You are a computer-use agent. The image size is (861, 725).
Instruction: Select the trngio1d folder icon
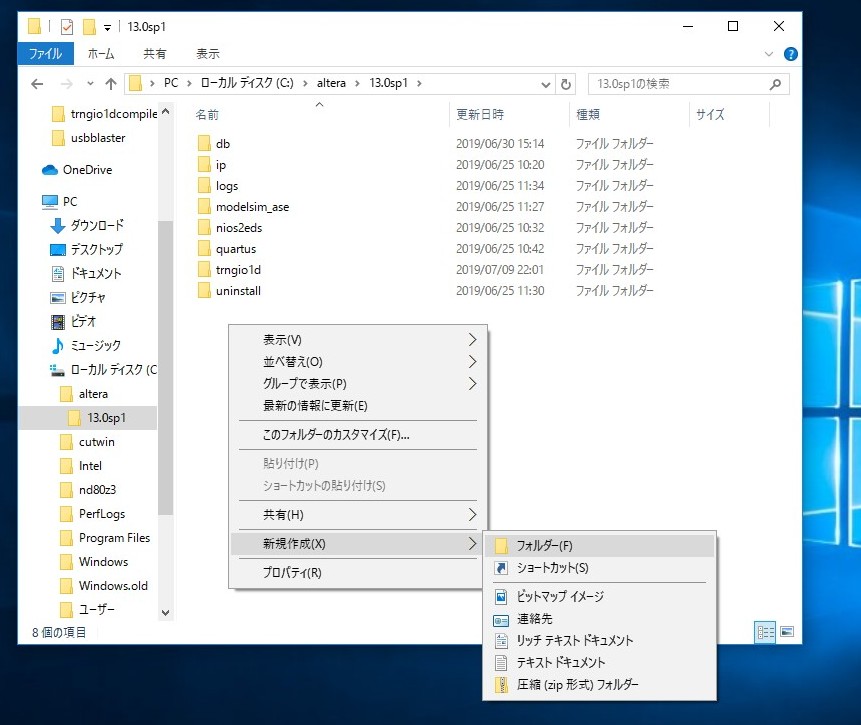pyautogui.click(x=204, y=270)
